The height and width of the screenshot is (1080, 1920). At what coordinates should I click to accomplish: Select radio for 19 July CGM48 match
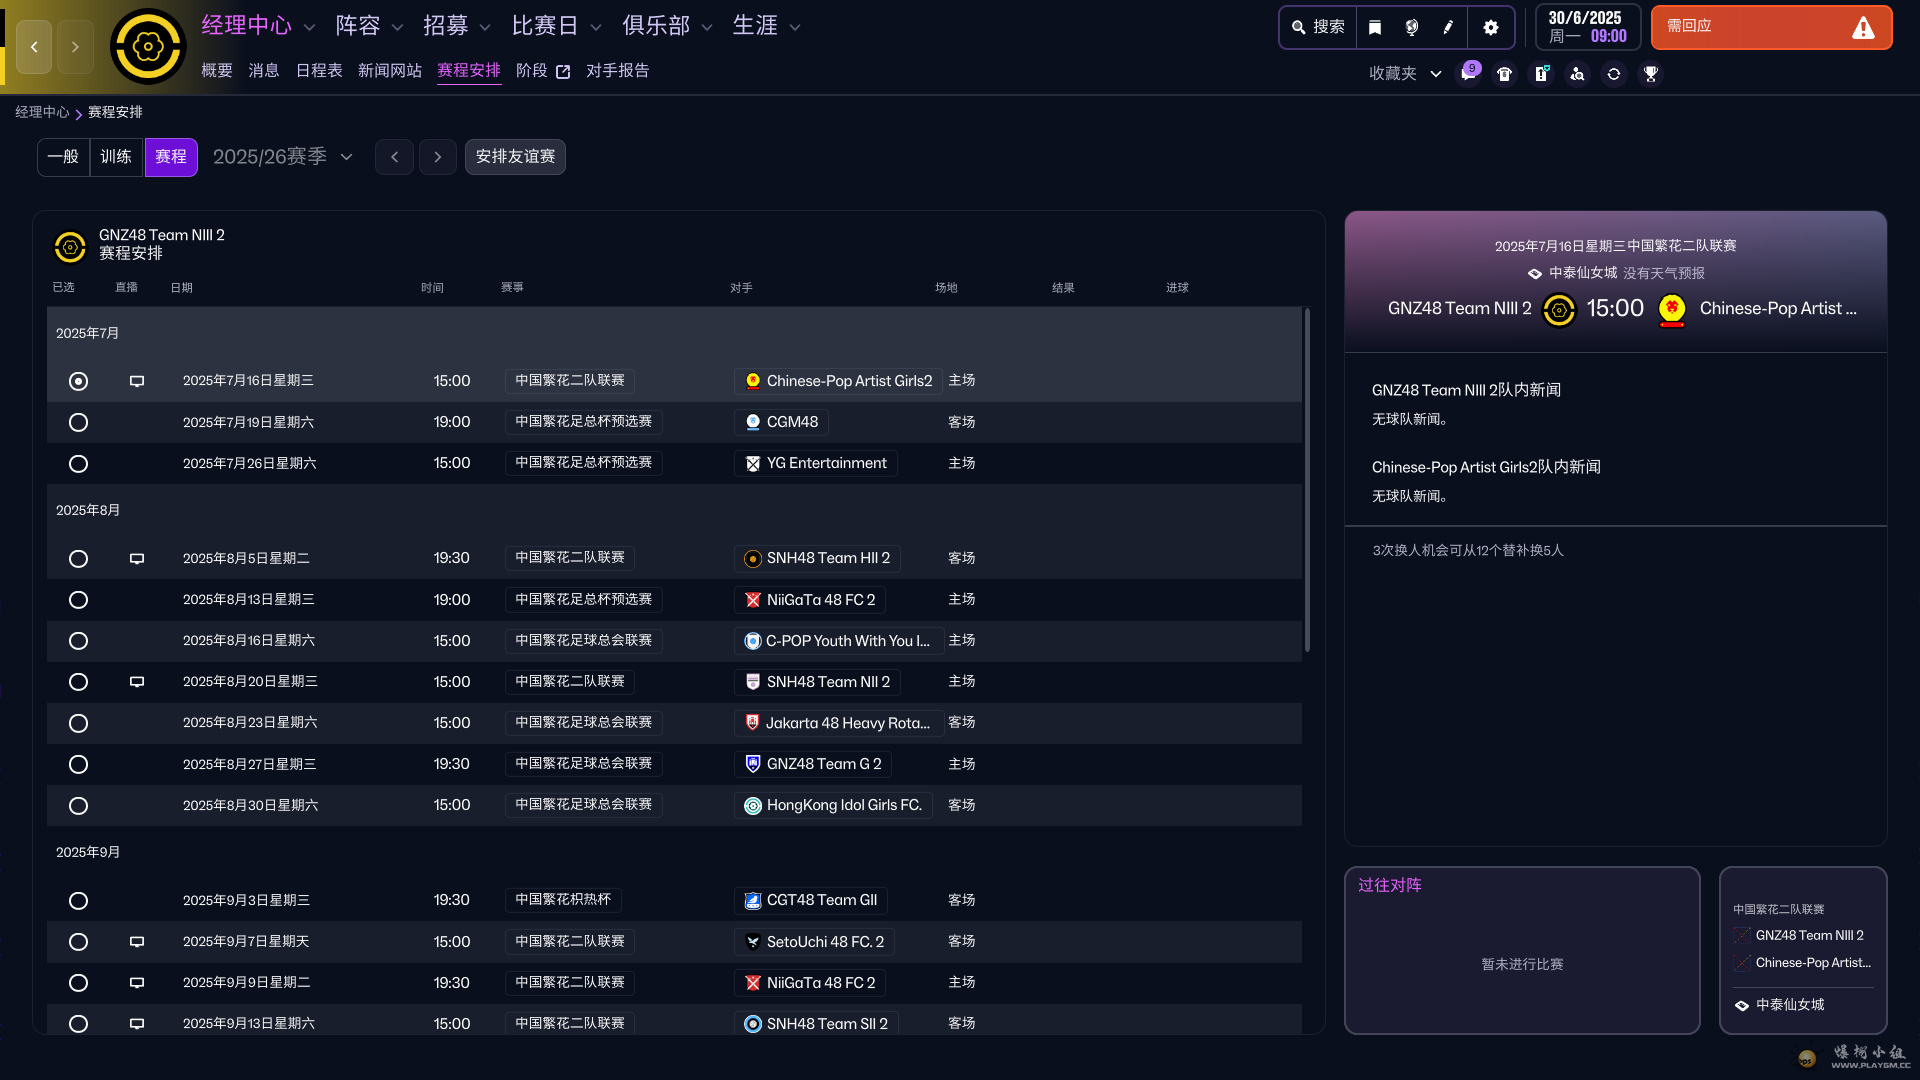click(78, 422)
